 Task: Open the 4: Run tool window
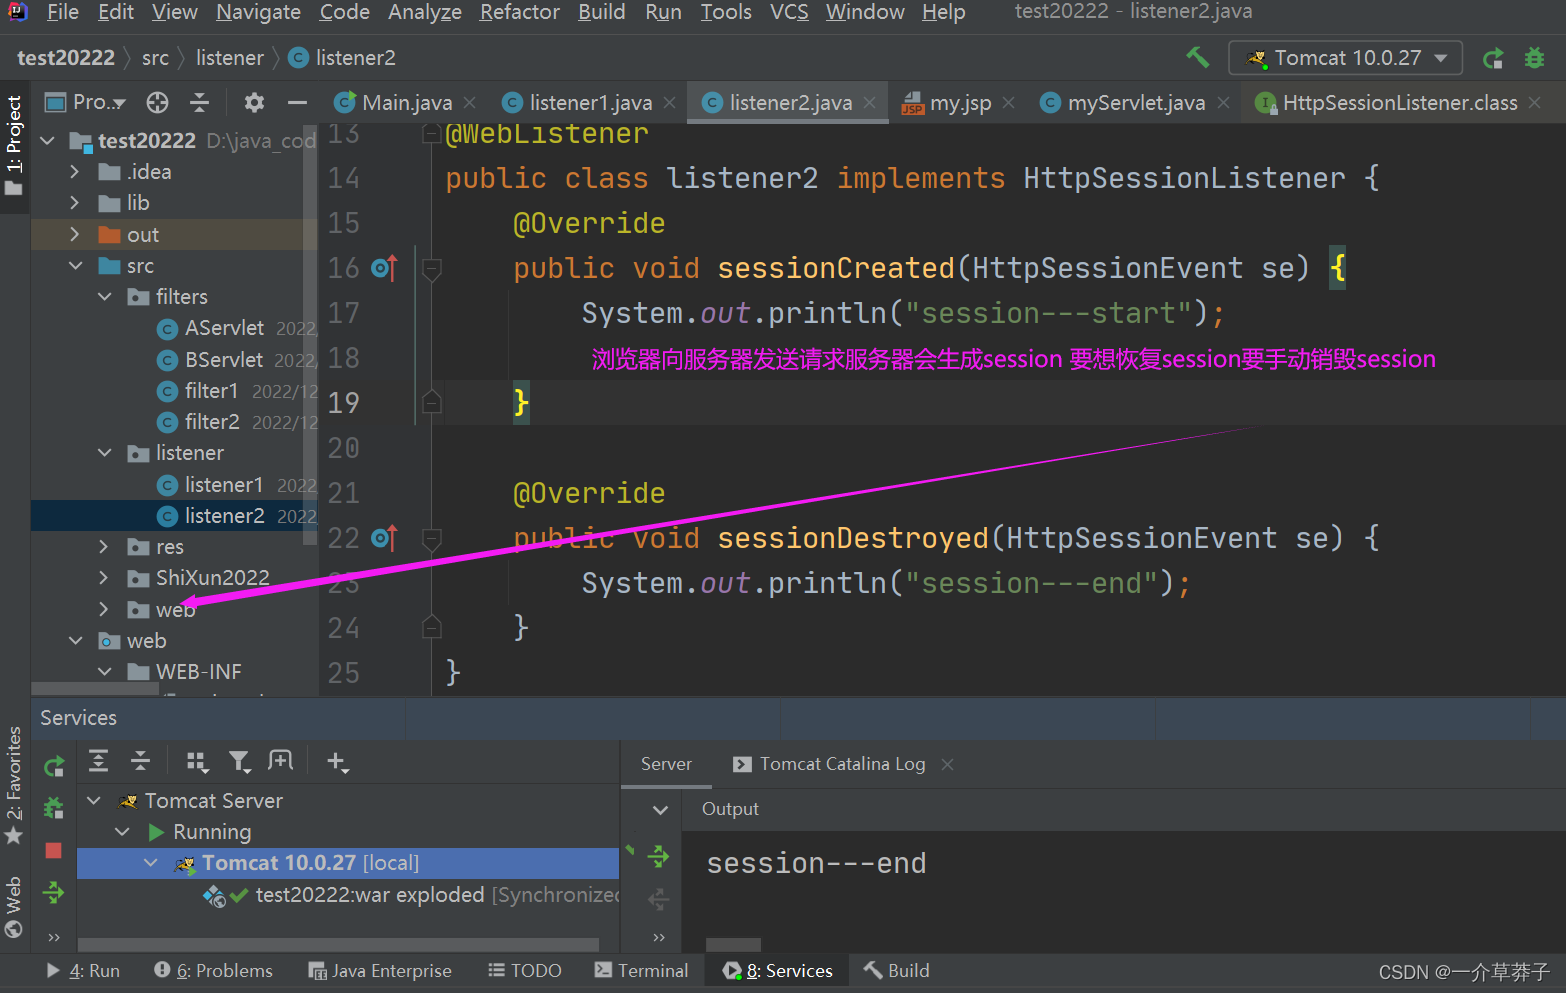[84, 971]
